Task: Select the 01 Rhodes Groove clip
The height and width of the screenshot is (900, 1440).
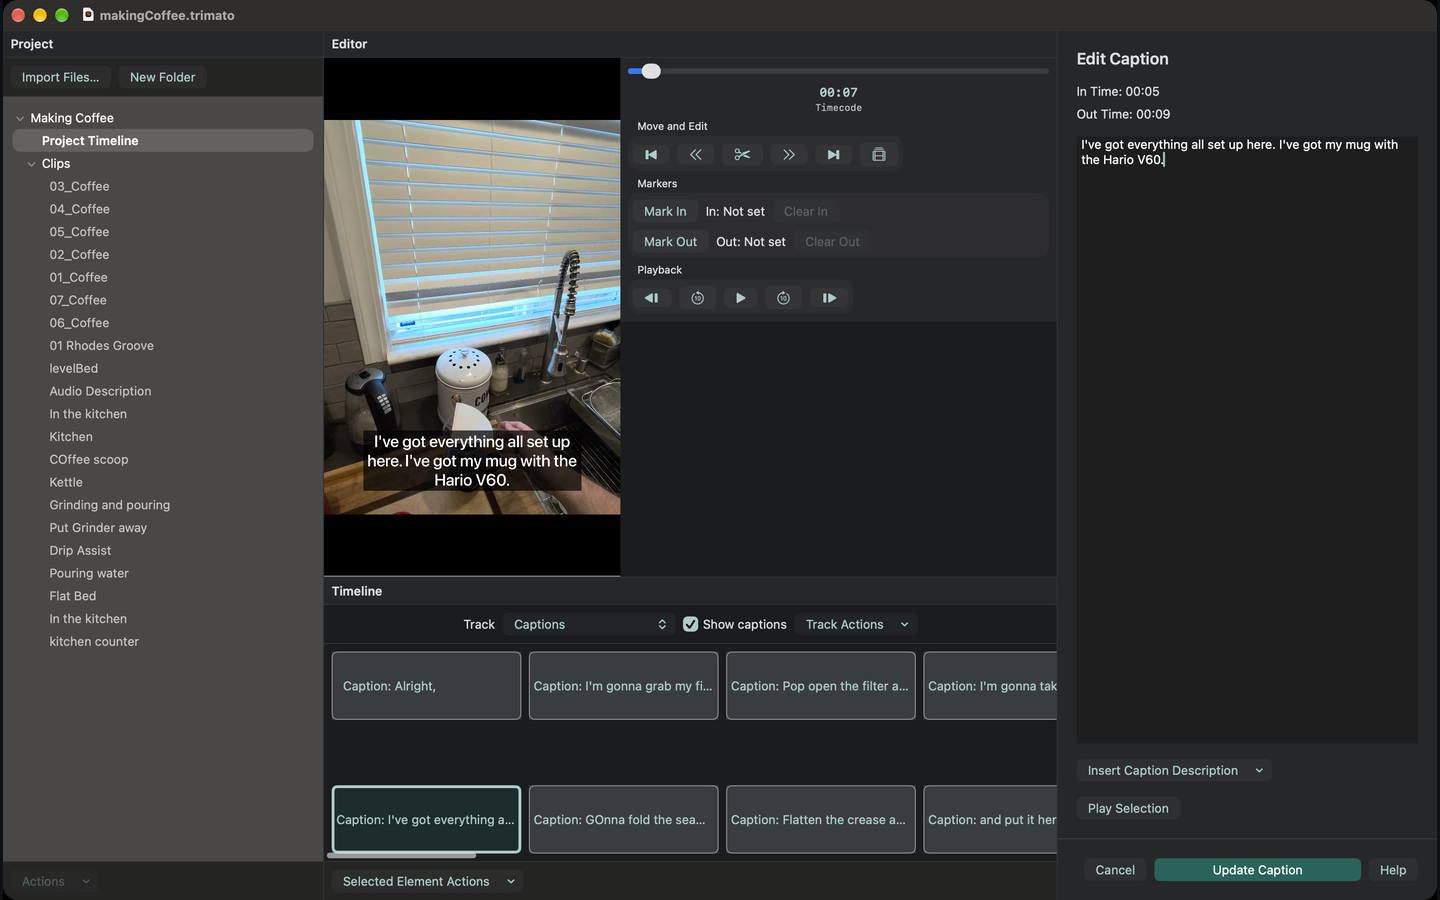Action: pos(102,346)
